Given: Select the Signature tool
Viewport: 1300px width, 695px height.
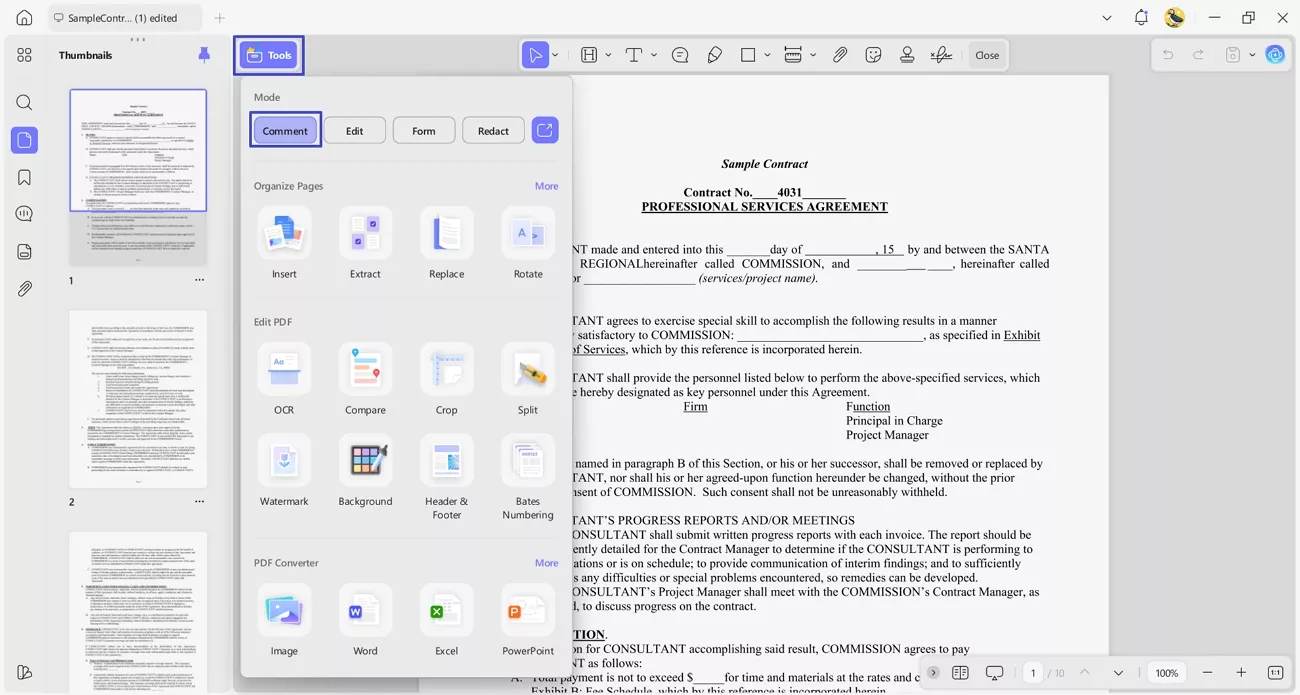Looking at the screenshot, I should pos(941,55).
